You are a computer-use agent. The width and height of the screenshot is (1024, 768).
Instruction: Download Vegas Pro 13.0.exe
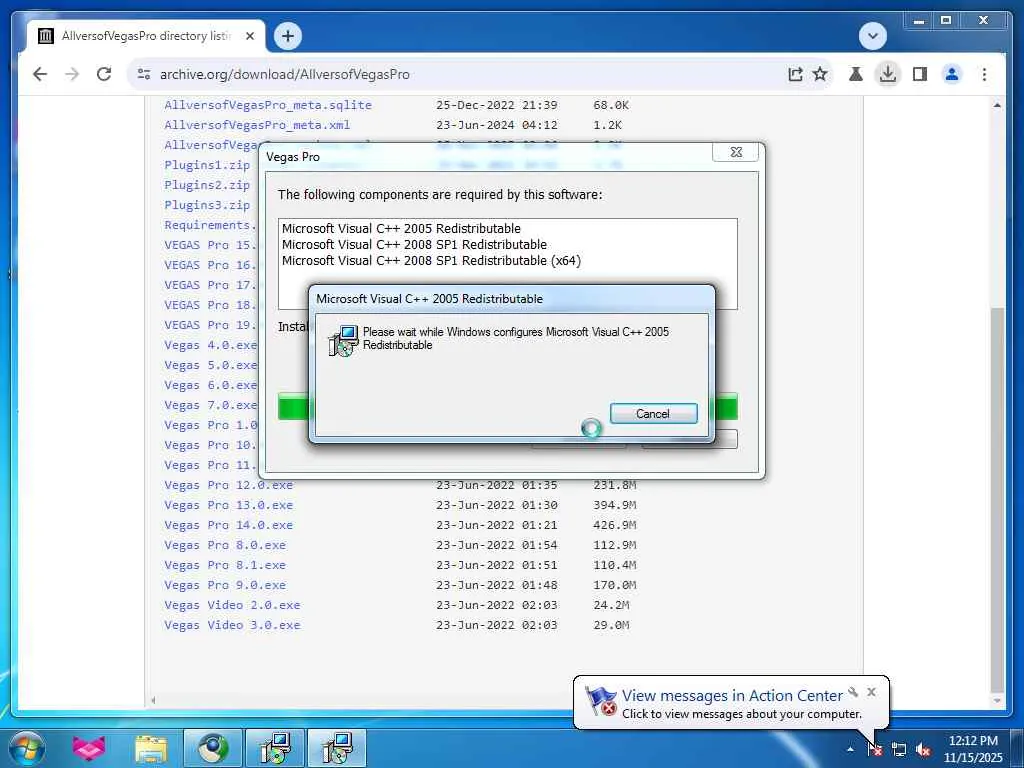coord(229,505)
